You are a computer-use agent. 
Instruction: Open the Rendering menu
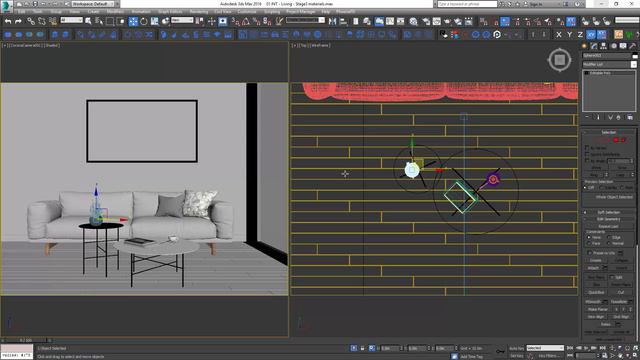[199, 12]
